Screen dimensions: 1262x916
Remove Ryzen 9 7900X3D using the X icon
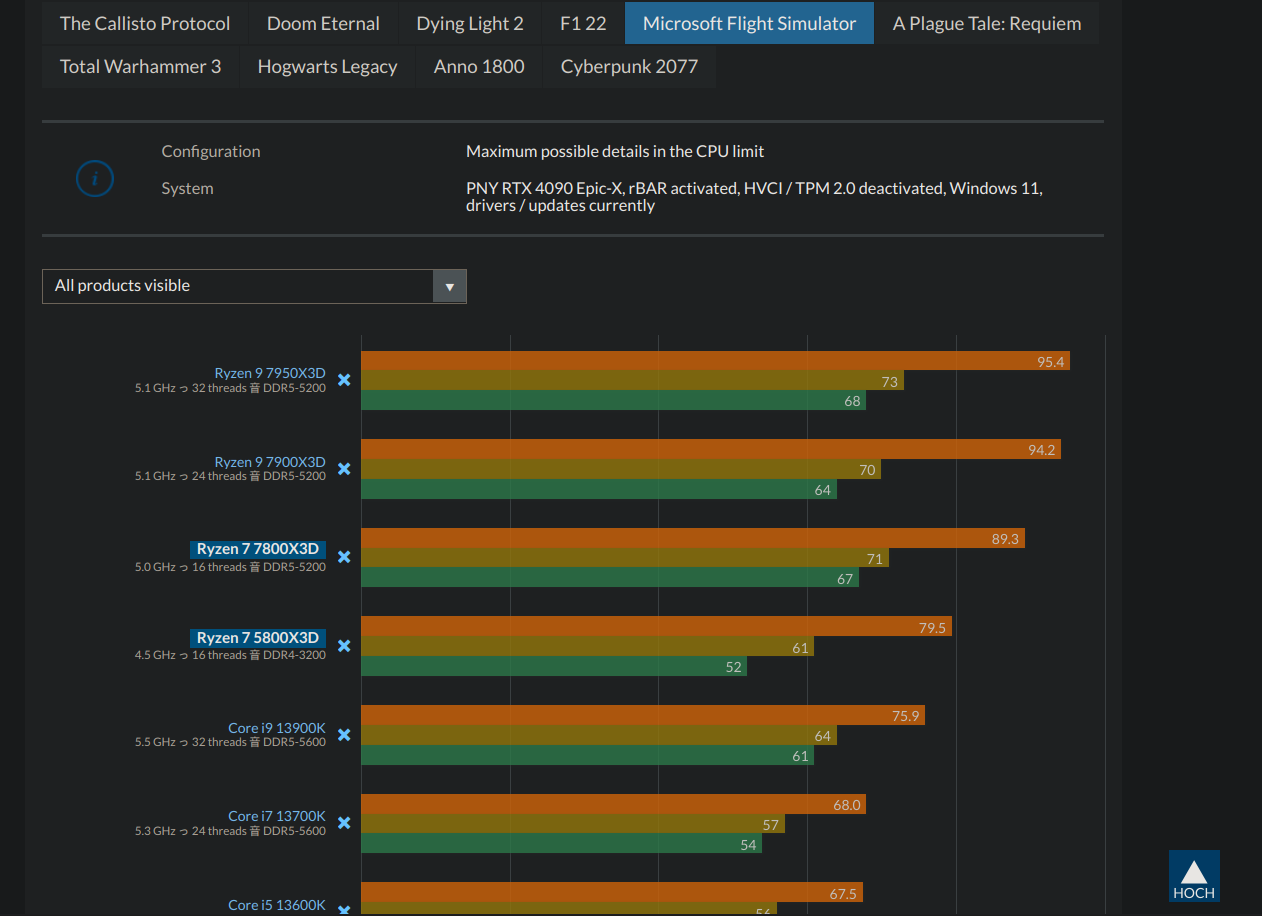(344, 469)
